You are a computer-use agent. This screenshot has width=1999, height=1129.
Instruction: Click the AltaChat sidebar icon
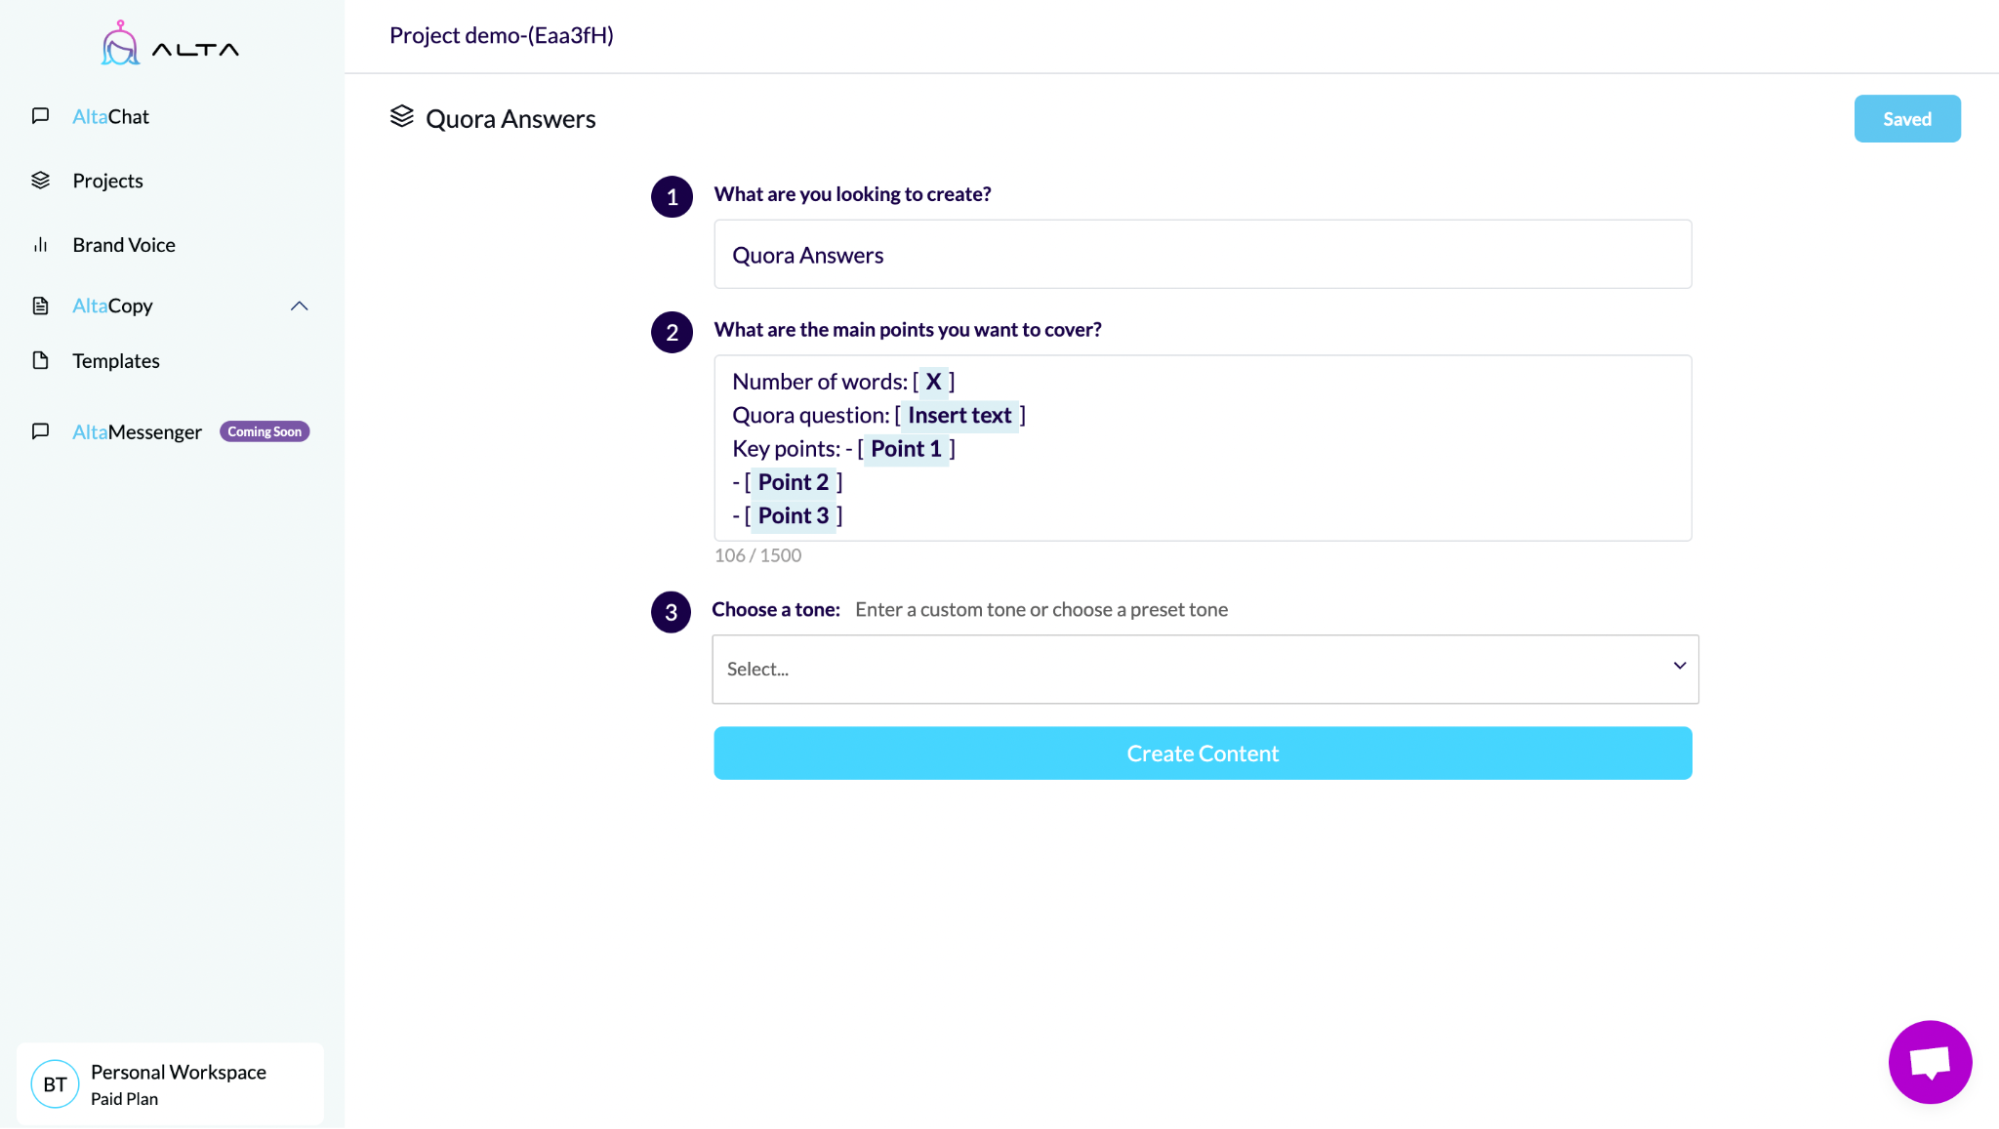pyautogui.click(x=41, y=115)
